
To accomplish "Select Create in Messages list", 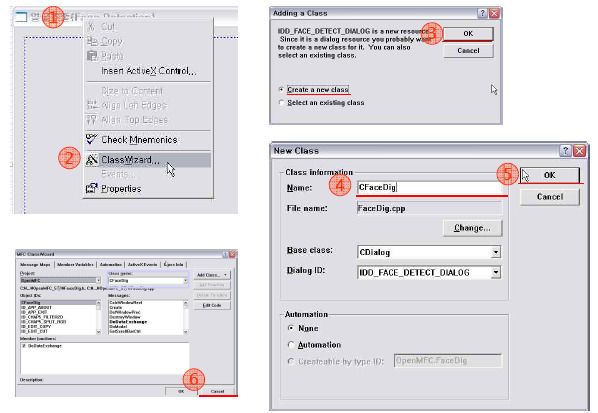I will click(x=146, y=307).
